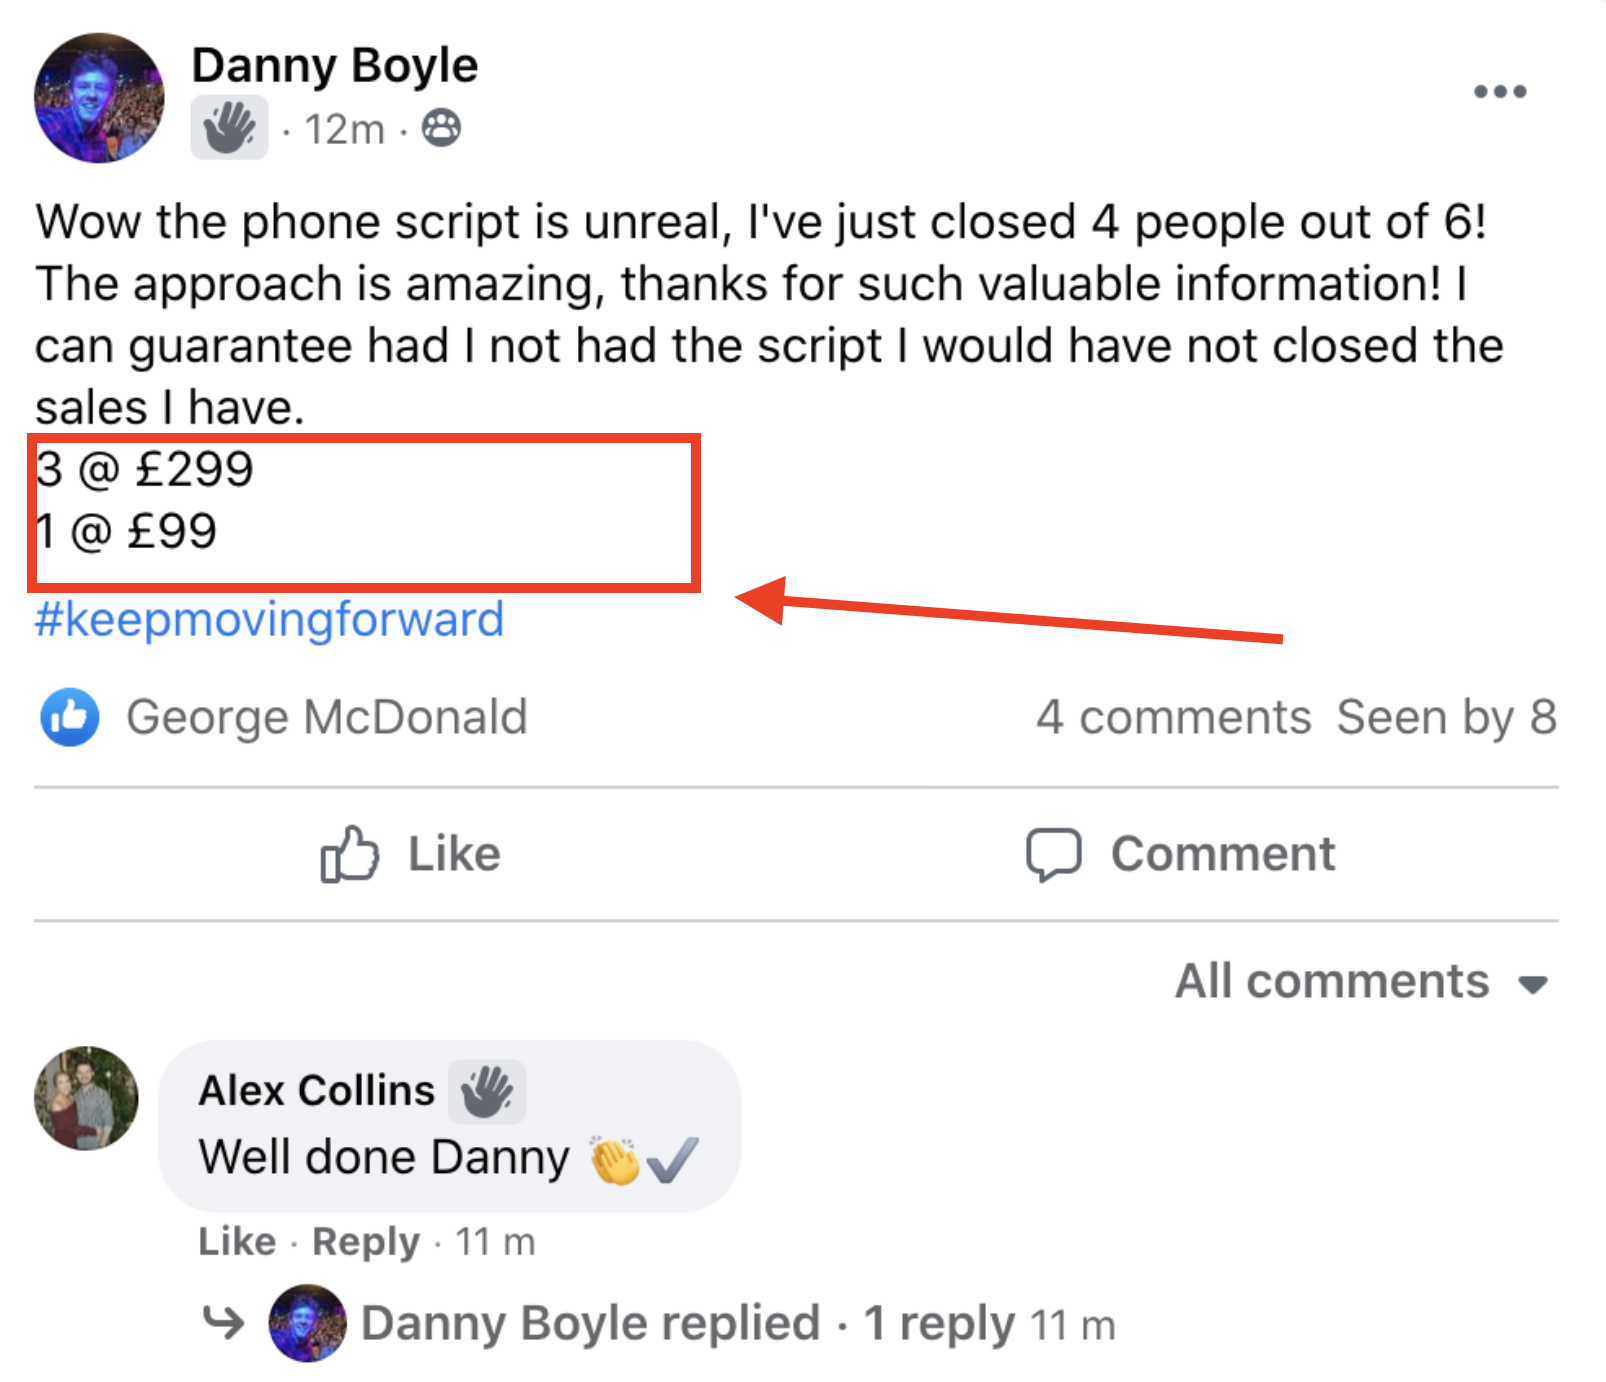Viewport: 1606px width, 1382px height.
Task: Open Danny Boyle's profile name link
Action: pos(335,66)
